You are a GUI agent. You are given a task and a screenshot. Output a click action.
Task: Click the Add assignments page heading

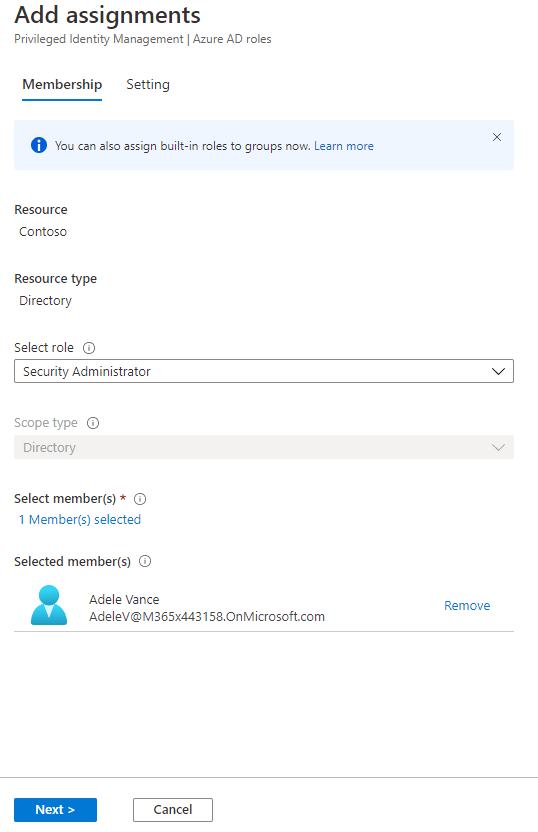[x=108, y=15]
